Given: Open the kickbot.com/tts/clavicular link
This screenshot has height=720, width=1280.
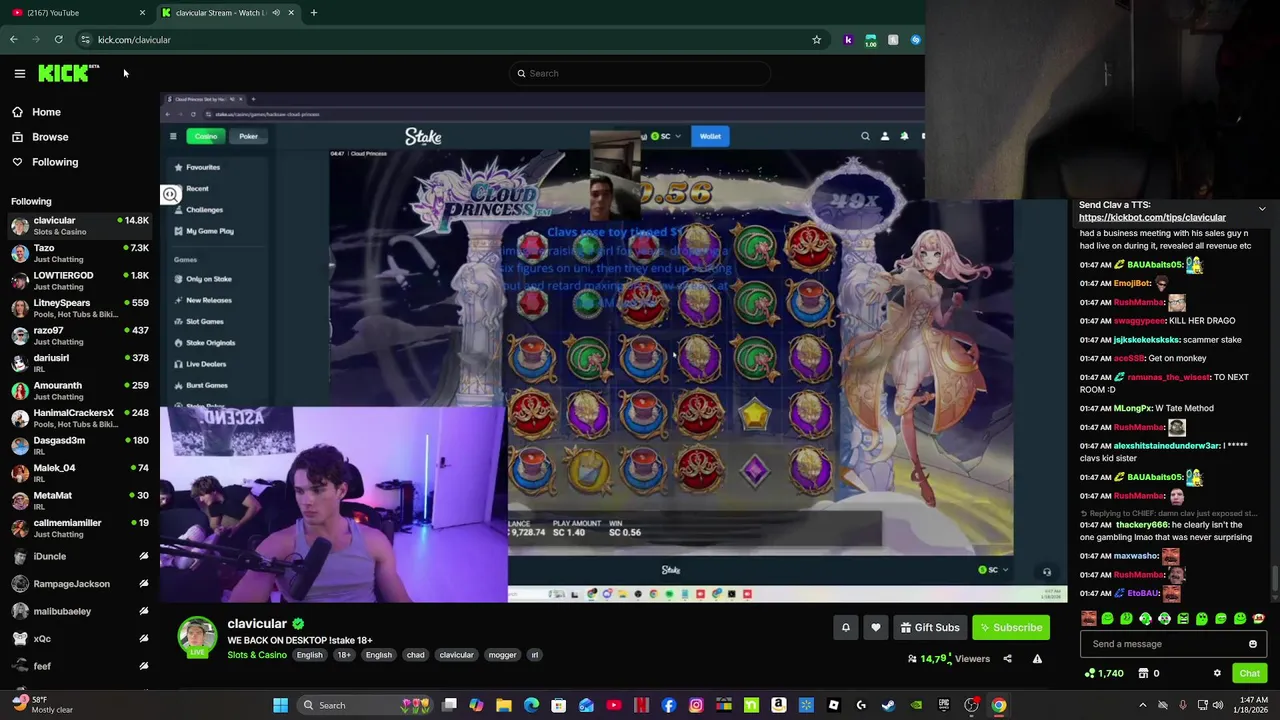Looking at the screenshot, I should (1152, 218).
